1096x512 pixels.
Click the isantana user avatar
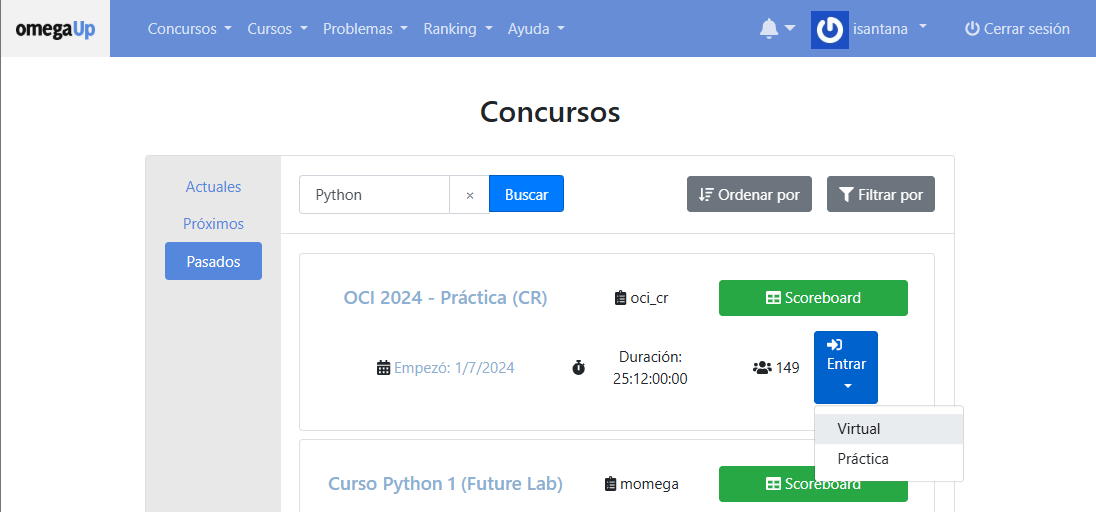[830, 29]
